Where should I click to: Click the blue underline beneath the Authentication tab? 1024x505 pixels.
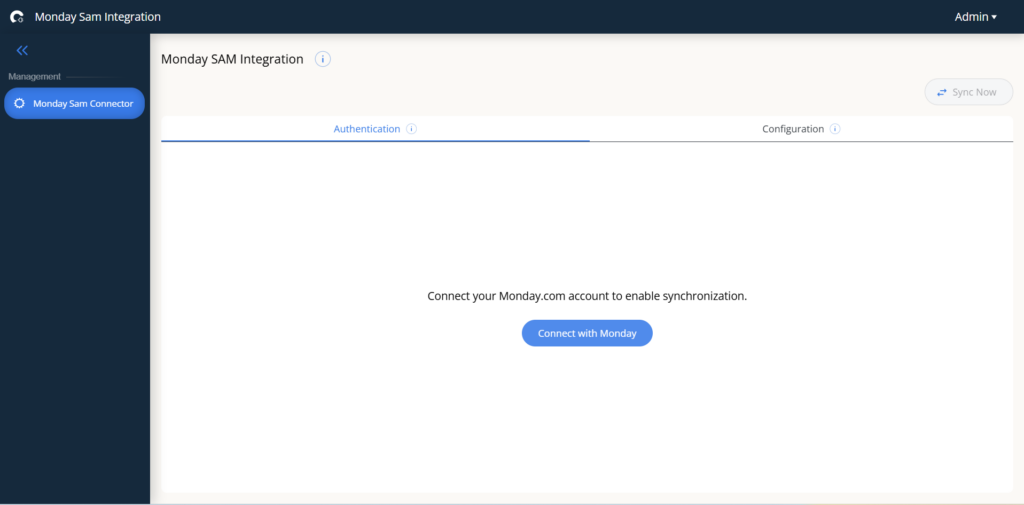375,141
